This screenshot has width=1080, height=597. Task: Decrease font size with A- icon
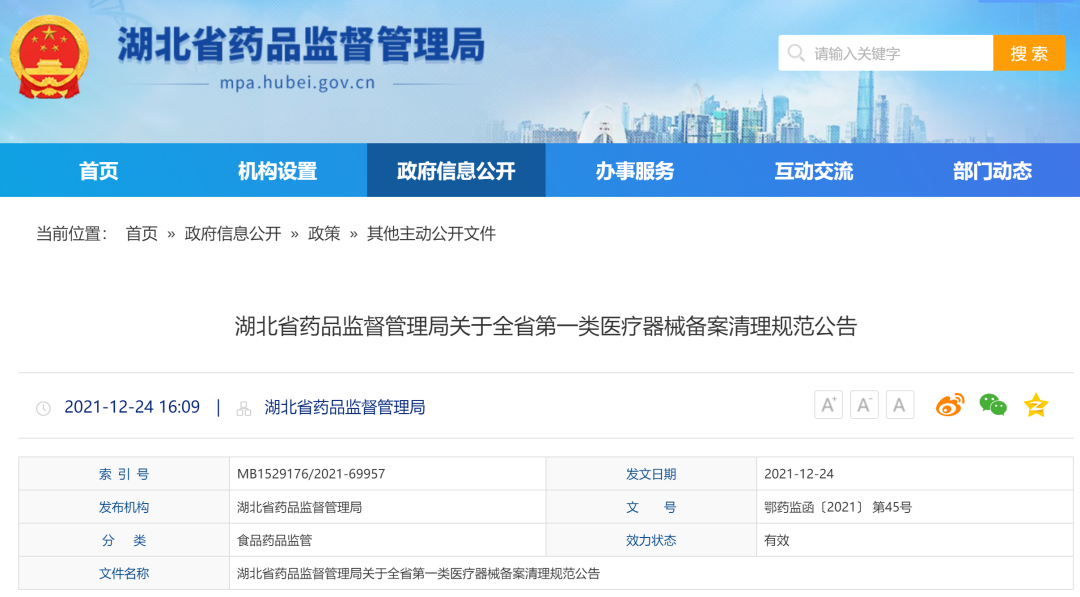tap(864, 405)
